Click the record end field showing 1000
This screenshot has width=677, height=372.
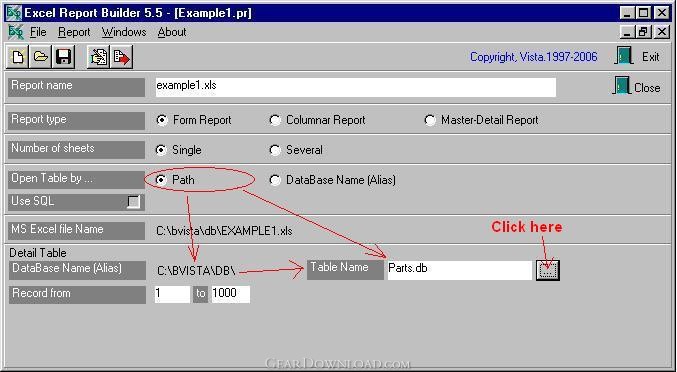231,294
